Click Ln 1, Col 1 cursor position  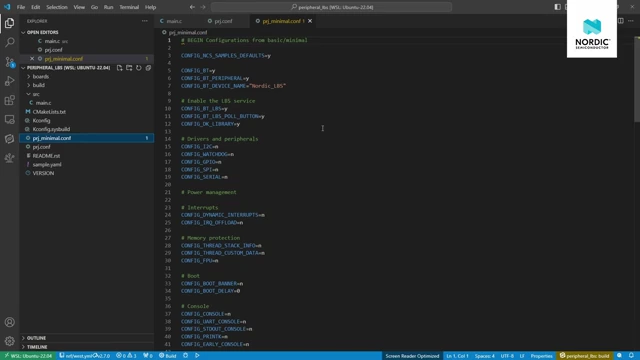point(457,356)
